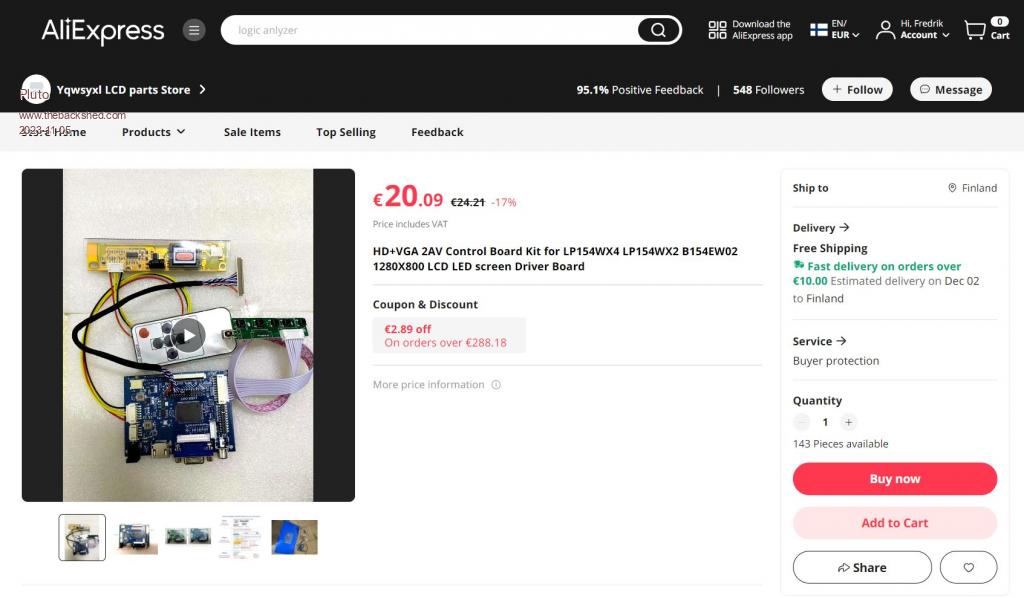Screen dimensions: 1024x598
Task: Click the Buy now button
Action: pos(894,479)
